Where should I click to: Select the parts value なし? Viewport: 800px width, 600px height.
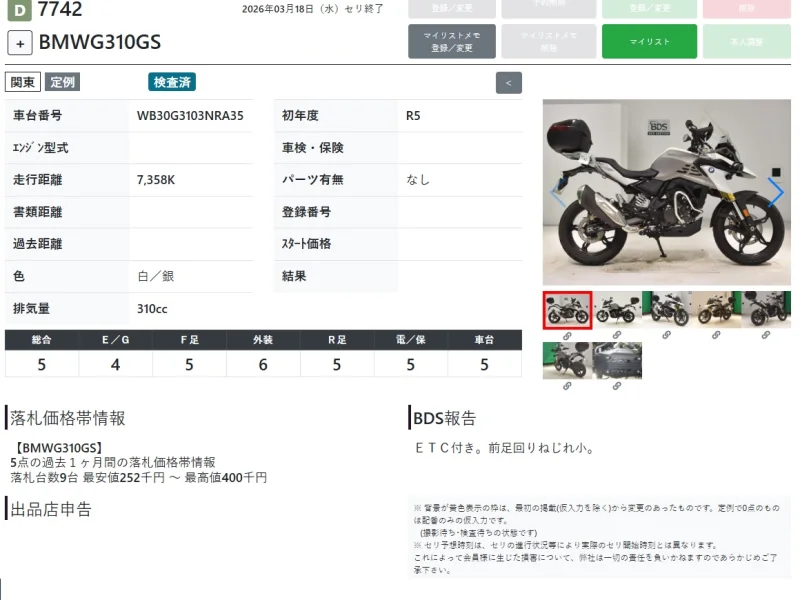tap(418, 180)
